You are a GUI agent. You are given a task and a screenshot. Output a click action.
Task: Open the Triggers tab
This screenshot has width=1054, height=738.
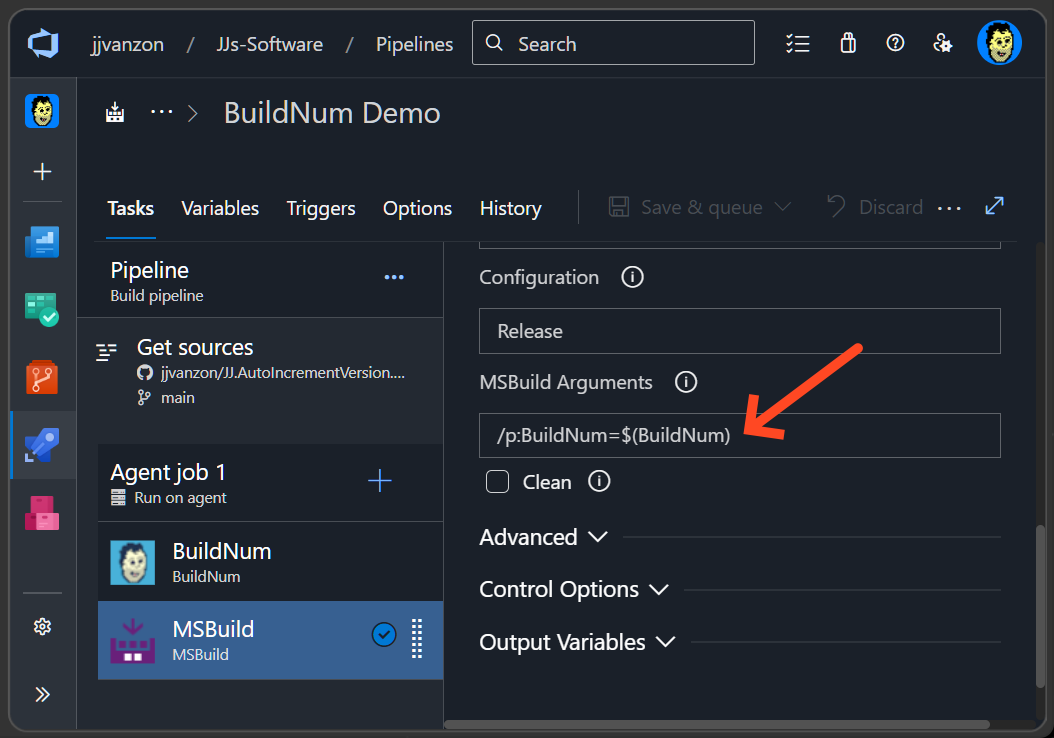point(321,208)
